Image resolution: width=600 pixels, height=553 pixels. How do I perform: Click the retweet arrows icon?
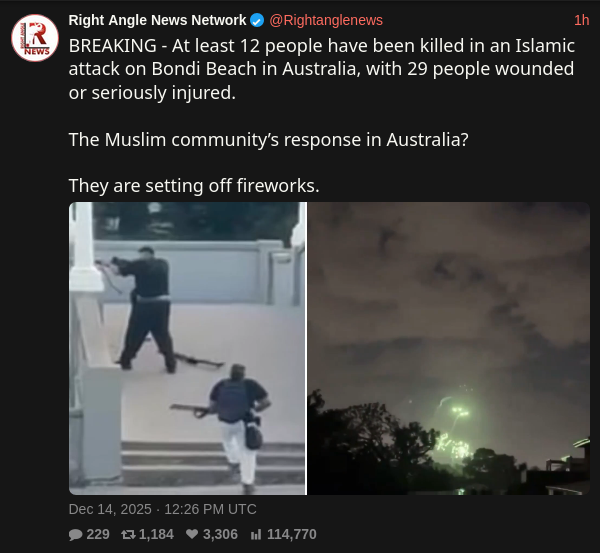pyautogui.click(x=128, y=534)
